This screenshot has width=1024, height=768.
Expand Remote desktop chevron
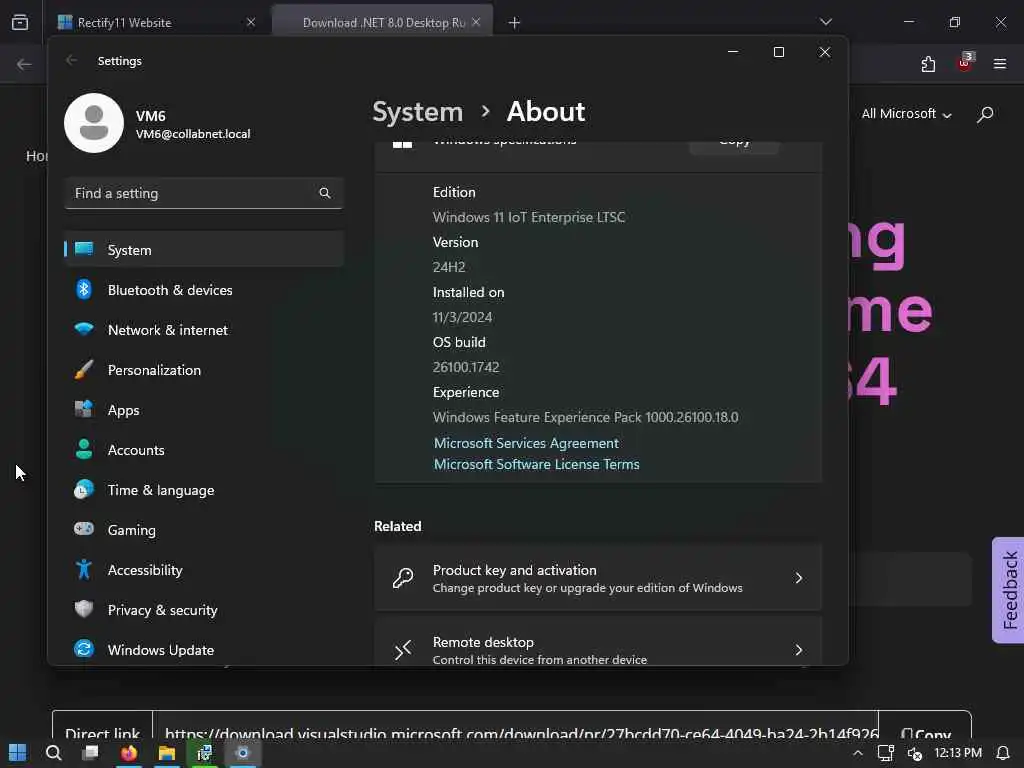point(799,650)
